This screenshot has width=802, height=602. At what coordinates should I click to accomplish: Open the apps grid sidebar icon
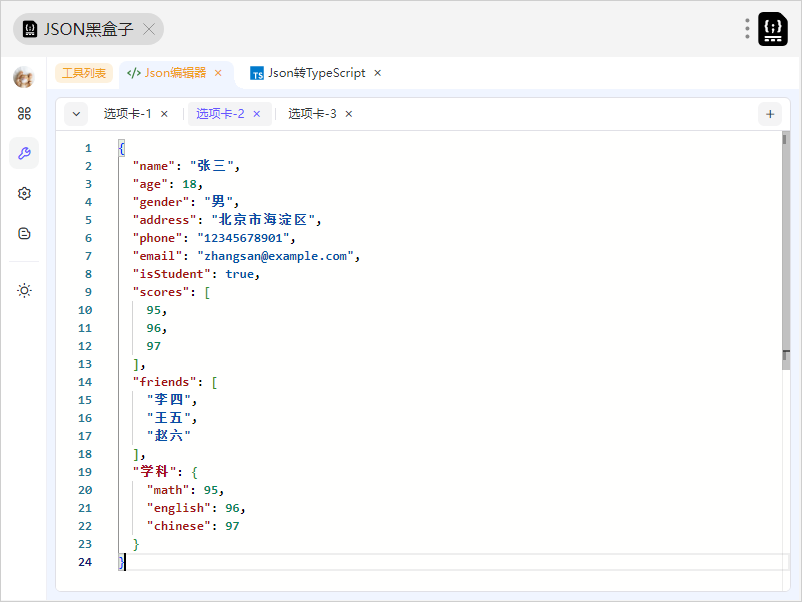click(24, 114)
